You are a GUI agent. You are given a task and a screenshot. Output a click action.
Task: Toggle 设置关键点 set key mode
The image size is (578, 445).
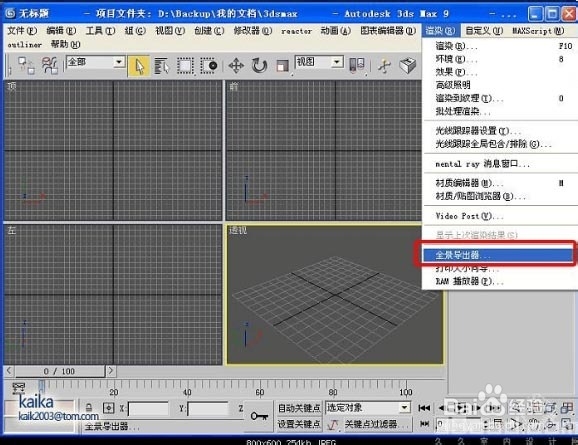tap(299, 424)
